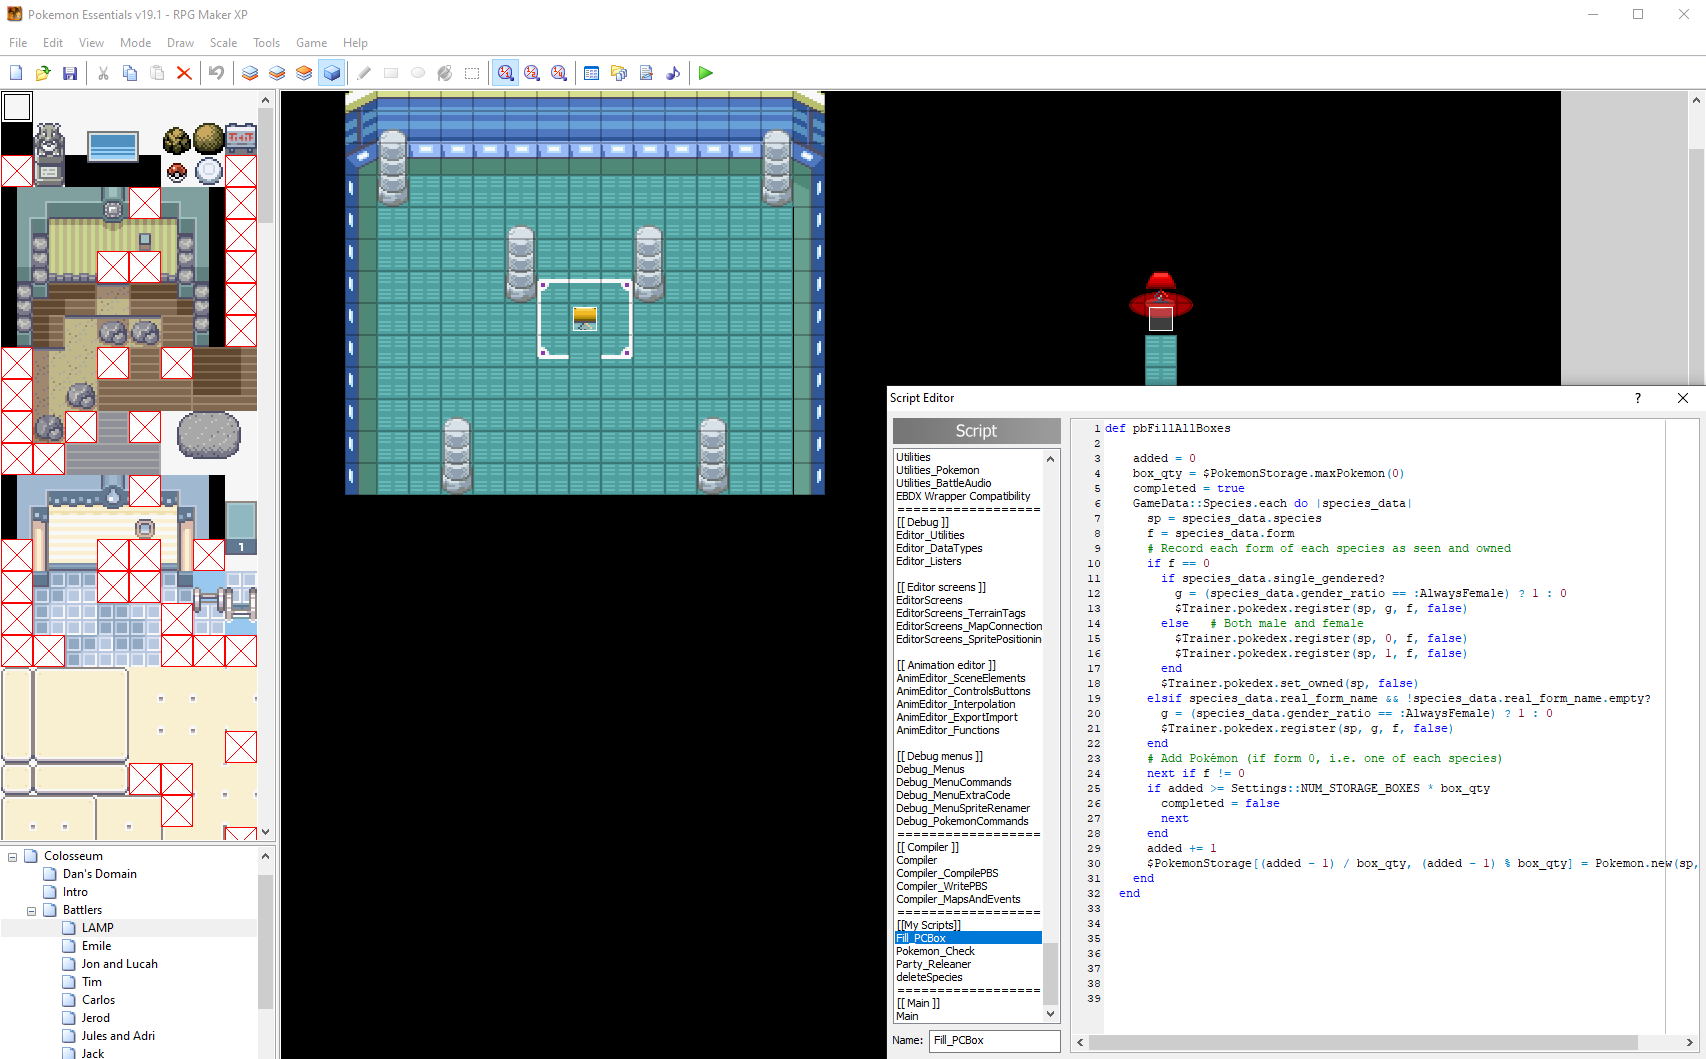Click the script Name input field
The height and width of the screenshot is (1059, 1706).
(x=994, y=1041)
